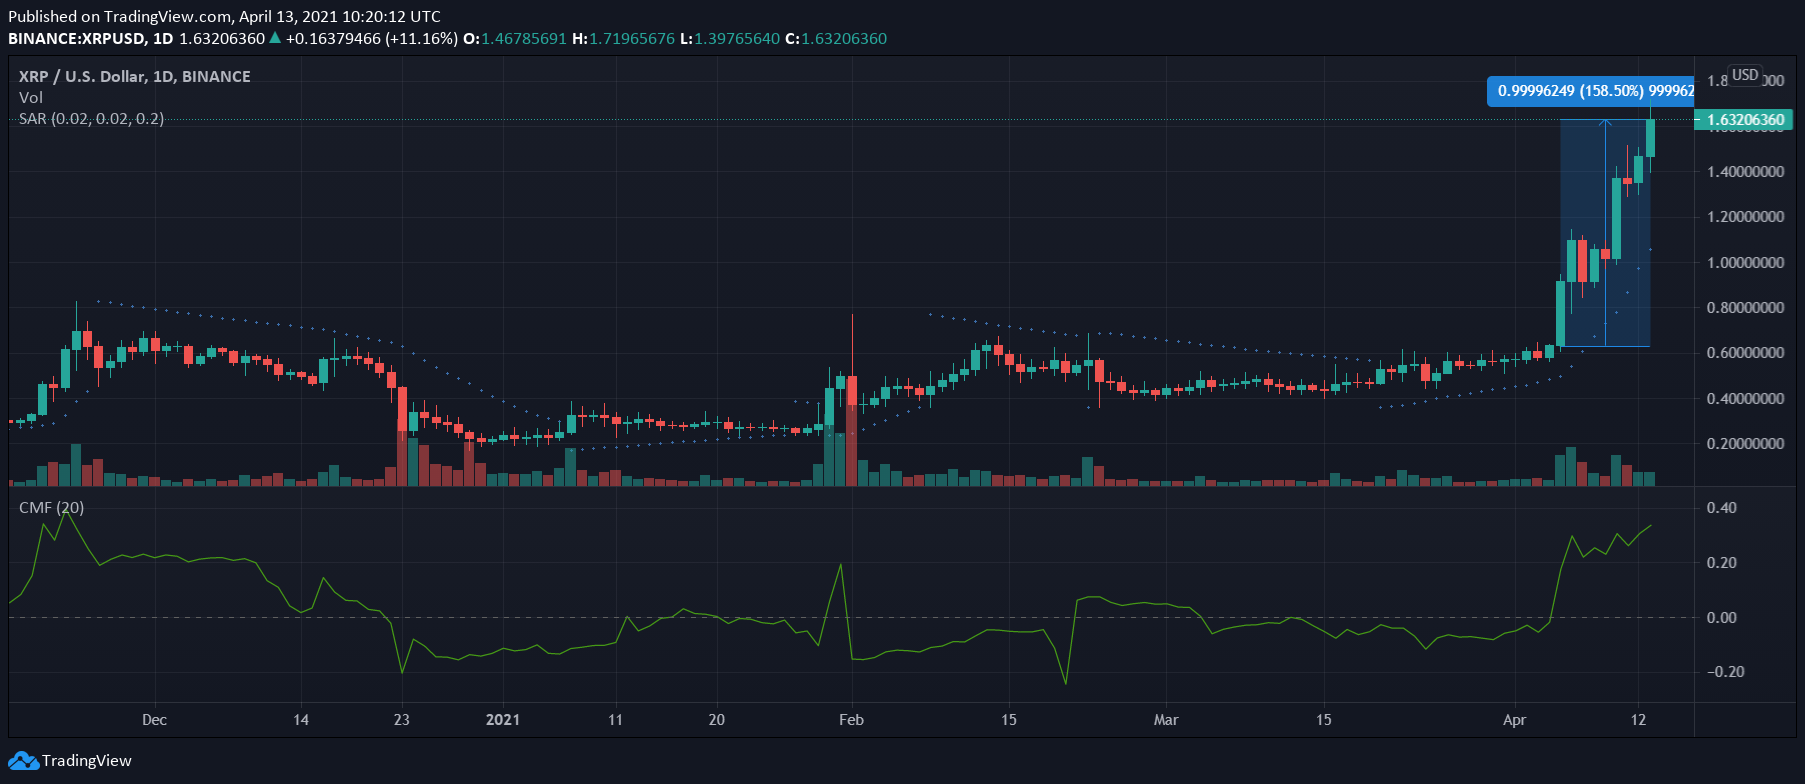Click the 0.40000000 price axis label
Screen dimensions: 1805x784
[x=1746, y=399]
